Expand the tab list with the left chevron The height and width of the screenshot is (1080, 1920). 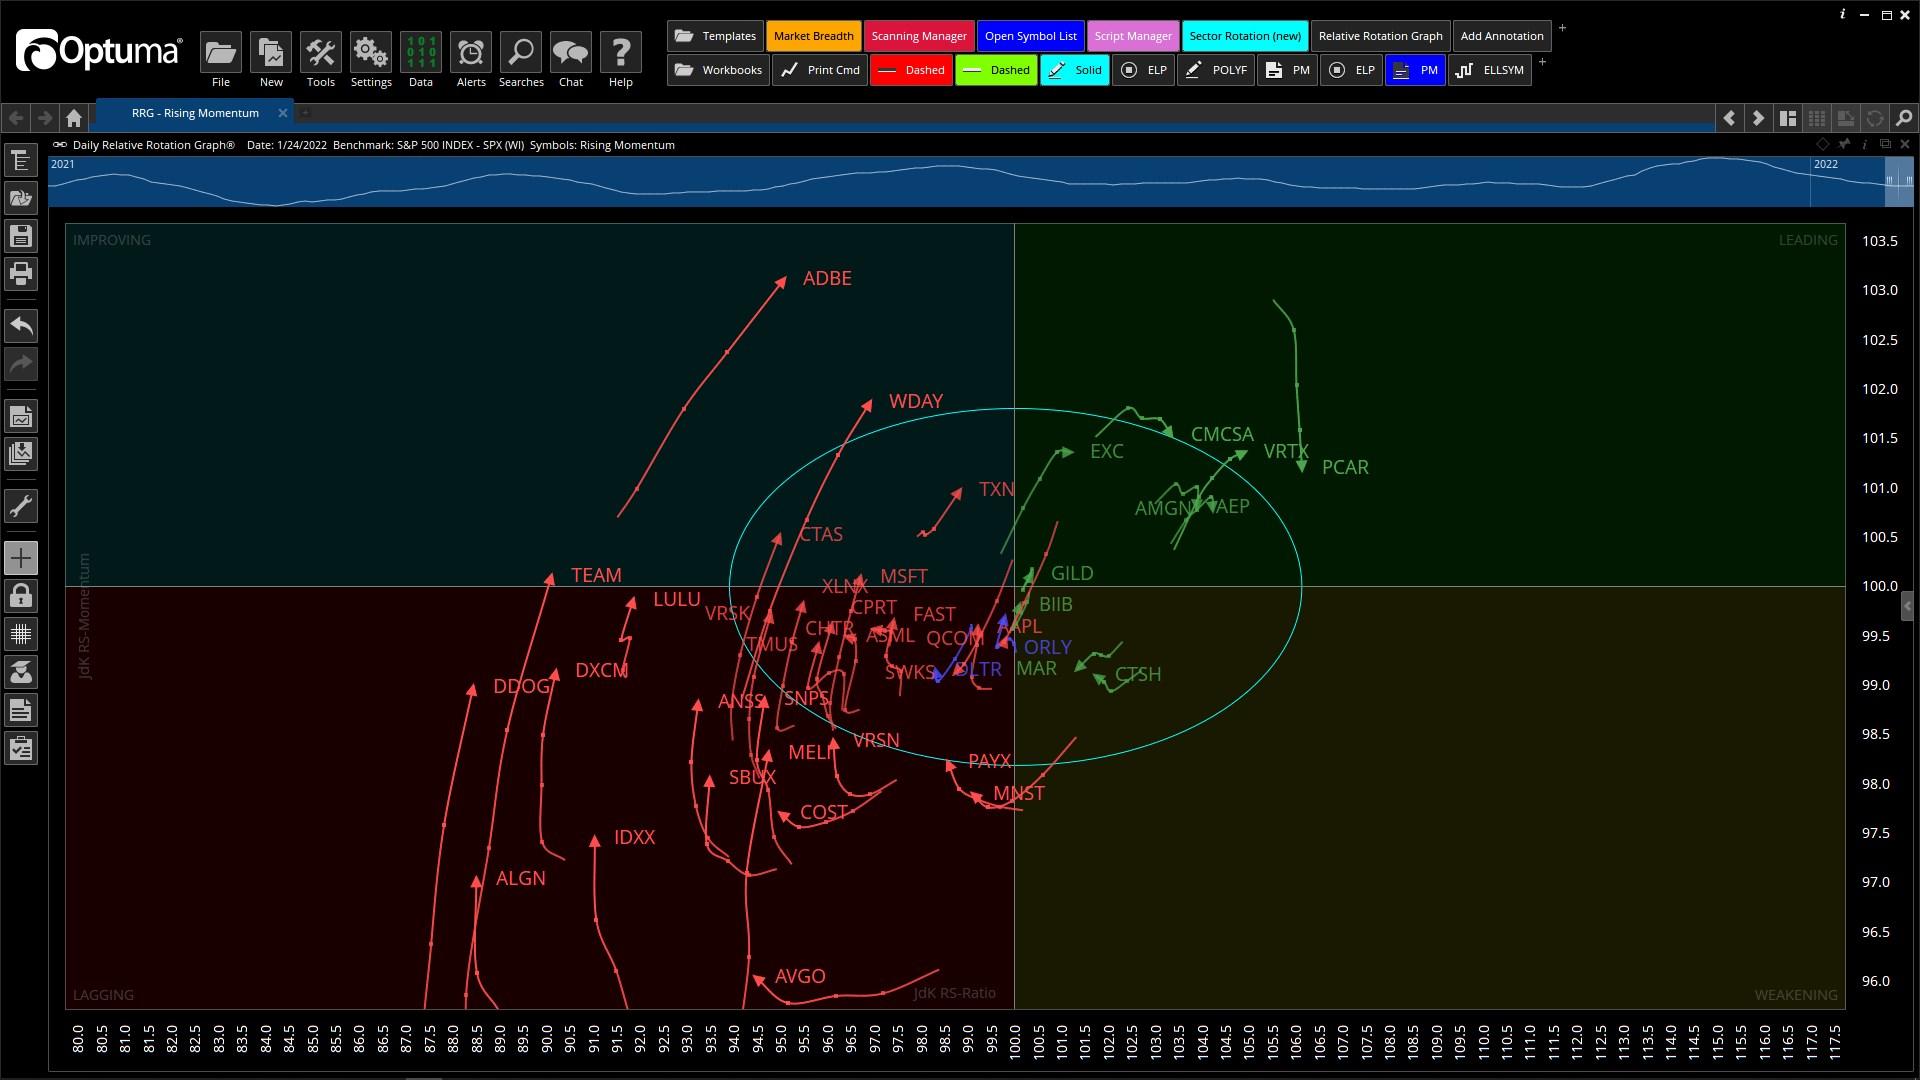point(1730,117)
